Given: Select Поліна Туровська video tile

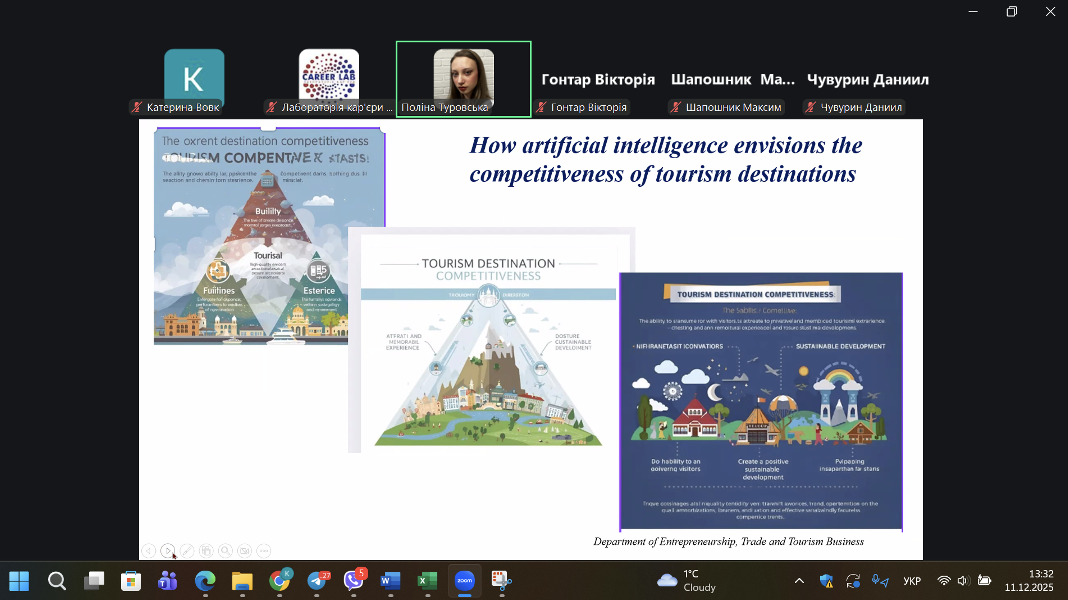Looking at the screenshot, I should 463,79.
